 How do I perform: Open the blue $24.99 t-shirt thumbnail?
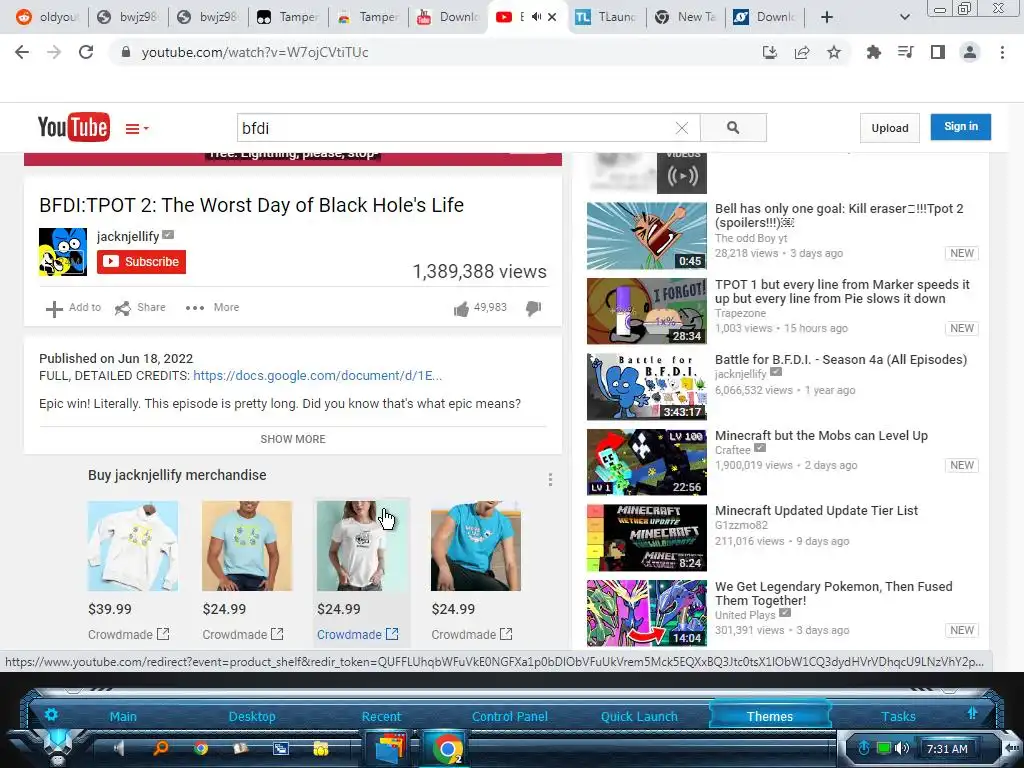coord(476,546)
